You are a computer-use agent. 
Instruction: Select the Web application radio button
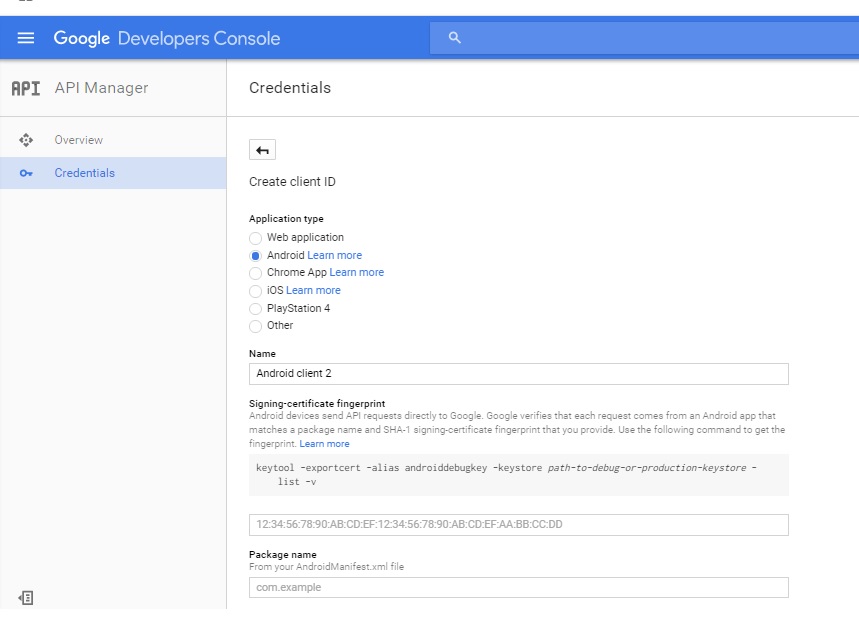tap(256, 238)
